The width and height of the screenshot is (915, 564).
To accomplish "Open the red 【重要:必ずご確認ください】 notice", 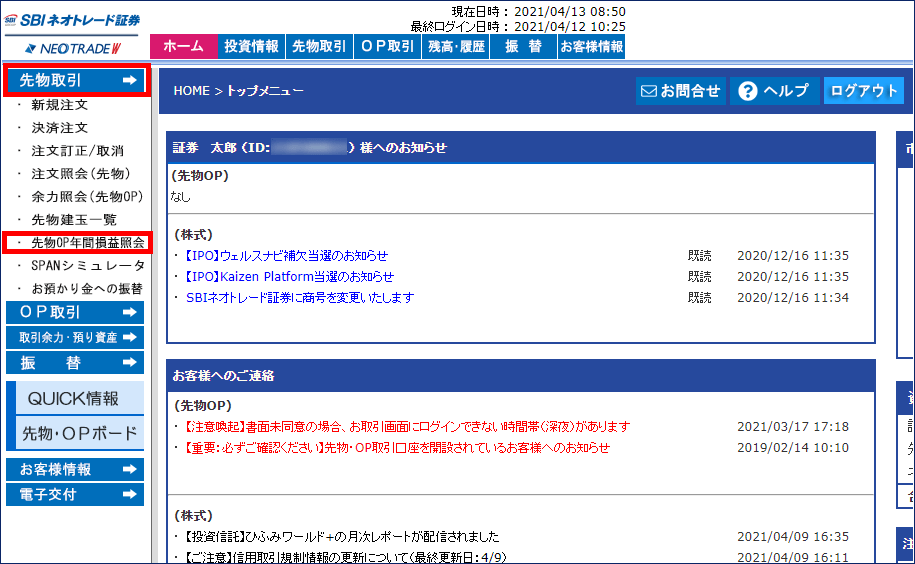I will point(397,447).
